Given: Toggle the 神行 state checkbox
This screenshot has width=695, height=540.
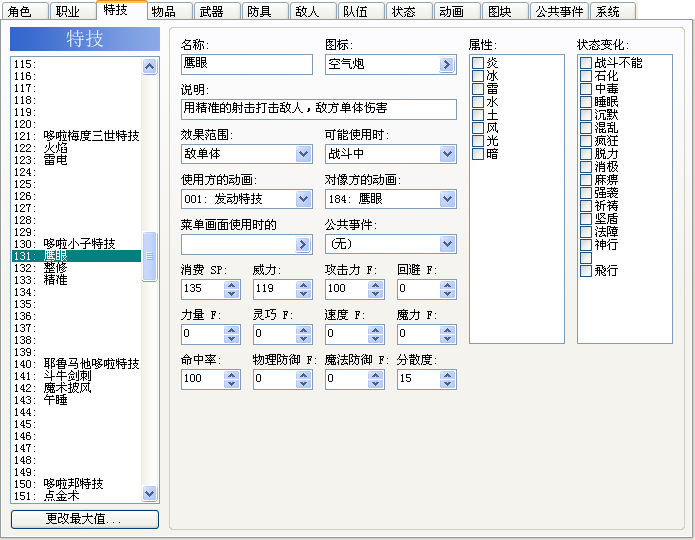Looking at the screenshot, I should tap(586, 245).
